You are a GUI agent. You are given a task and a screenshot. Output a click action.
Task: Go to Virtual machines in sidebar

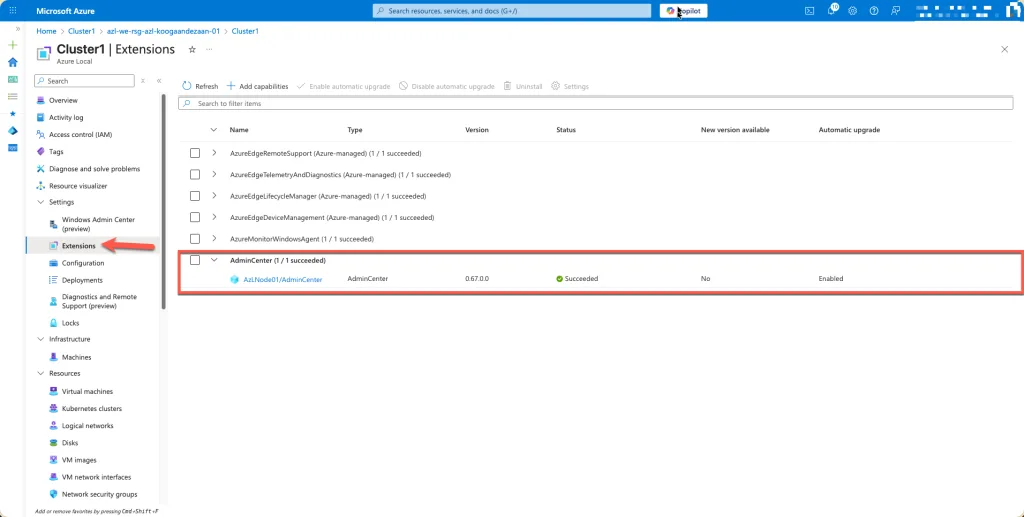(87, 392)
